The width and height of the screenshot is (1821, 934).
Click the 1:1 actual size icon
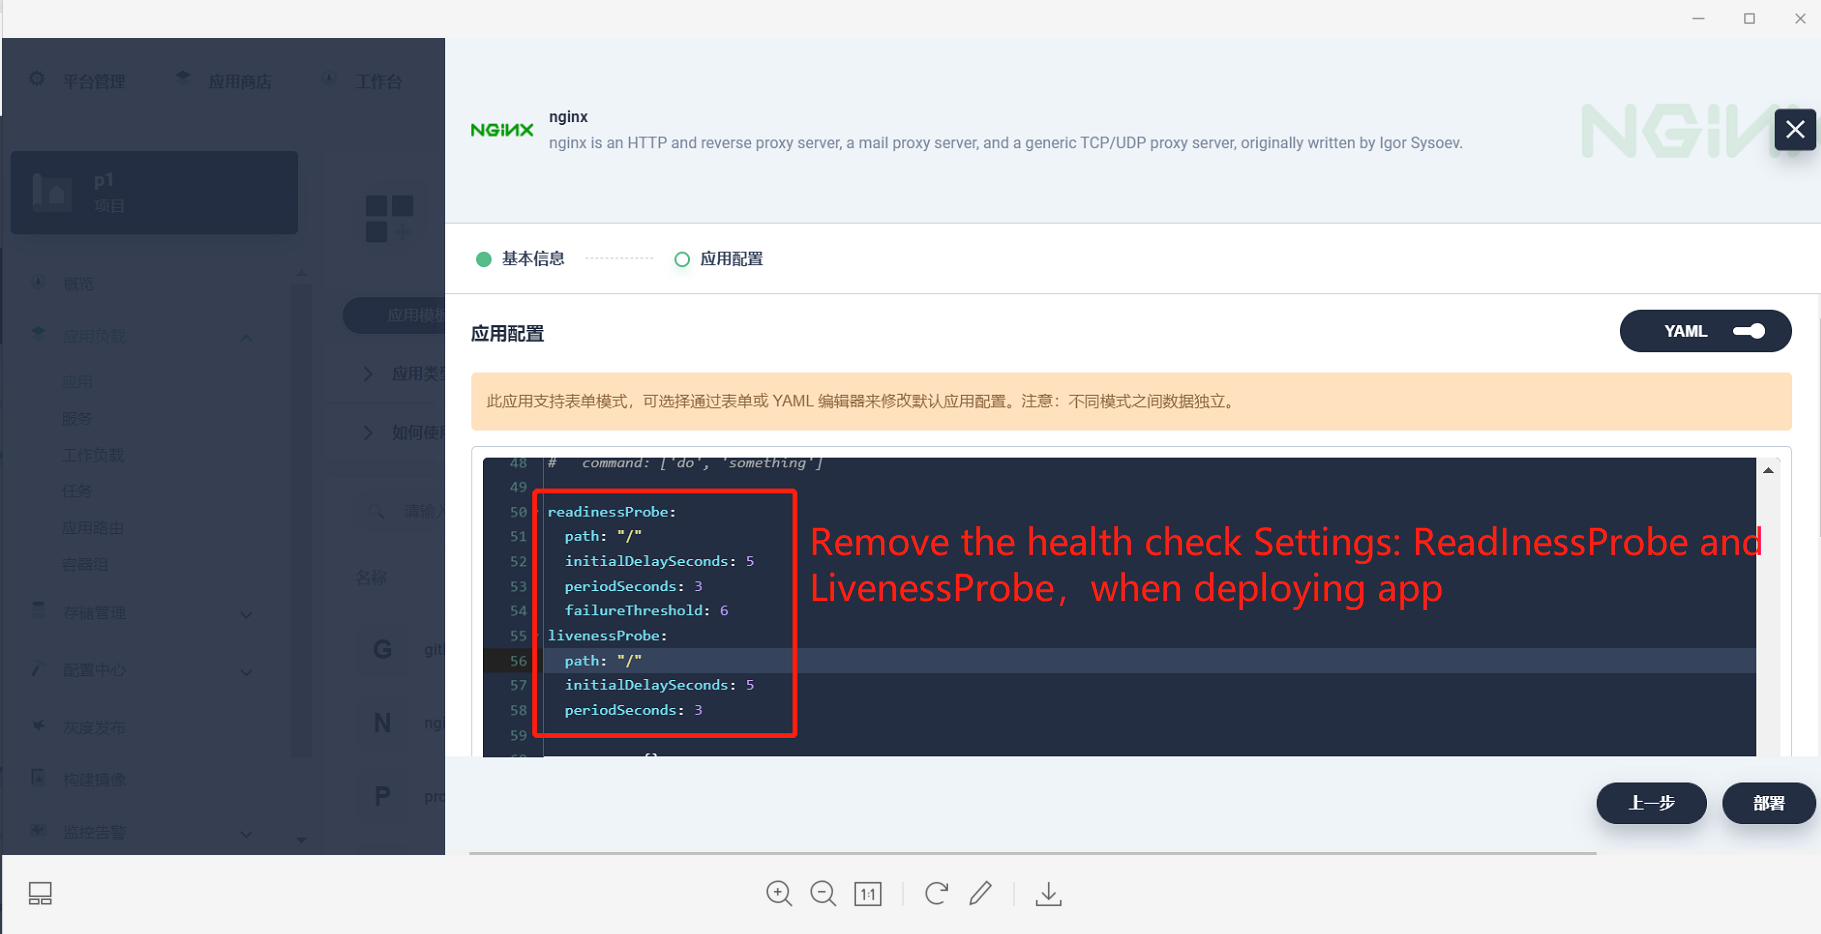868,893
